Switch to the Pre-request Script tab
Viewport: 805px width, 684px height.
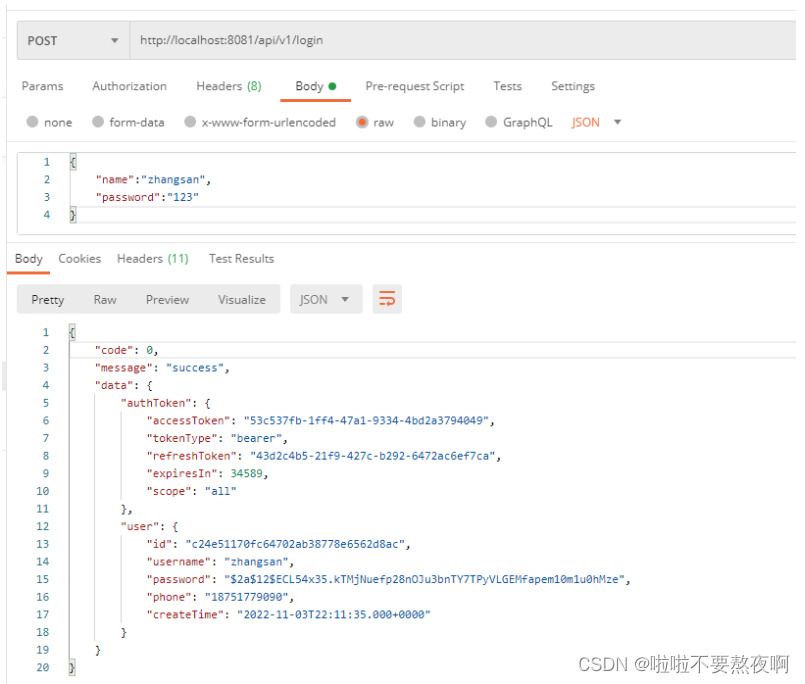[x=414, y=86]
